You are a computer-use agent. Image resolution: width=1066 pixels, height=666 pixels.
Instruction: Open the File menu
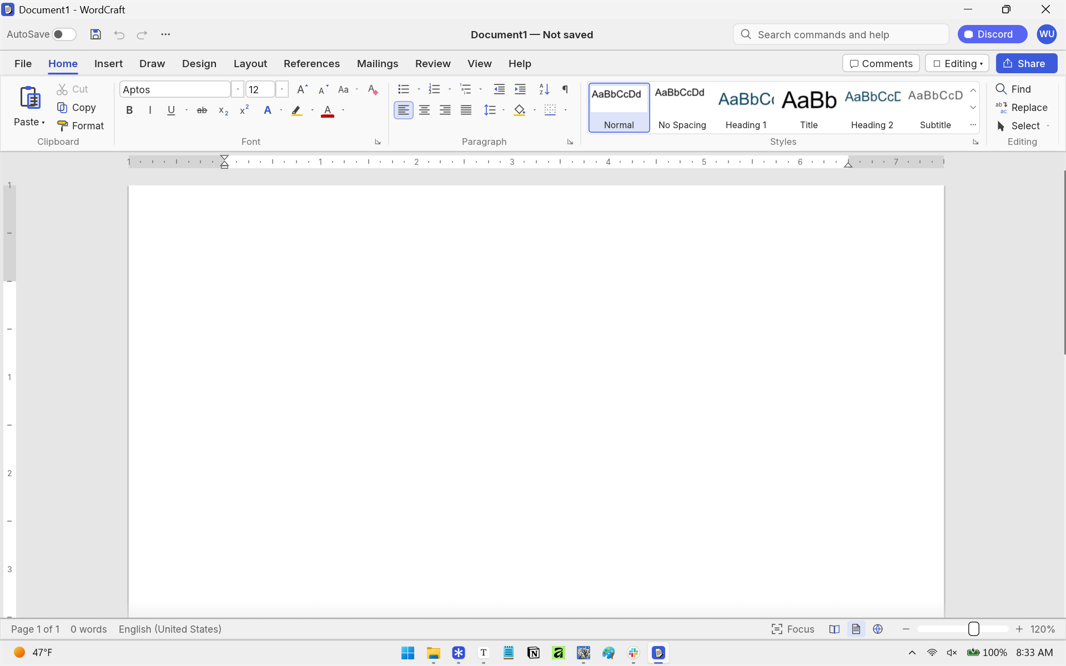click(x=23, y=63)
